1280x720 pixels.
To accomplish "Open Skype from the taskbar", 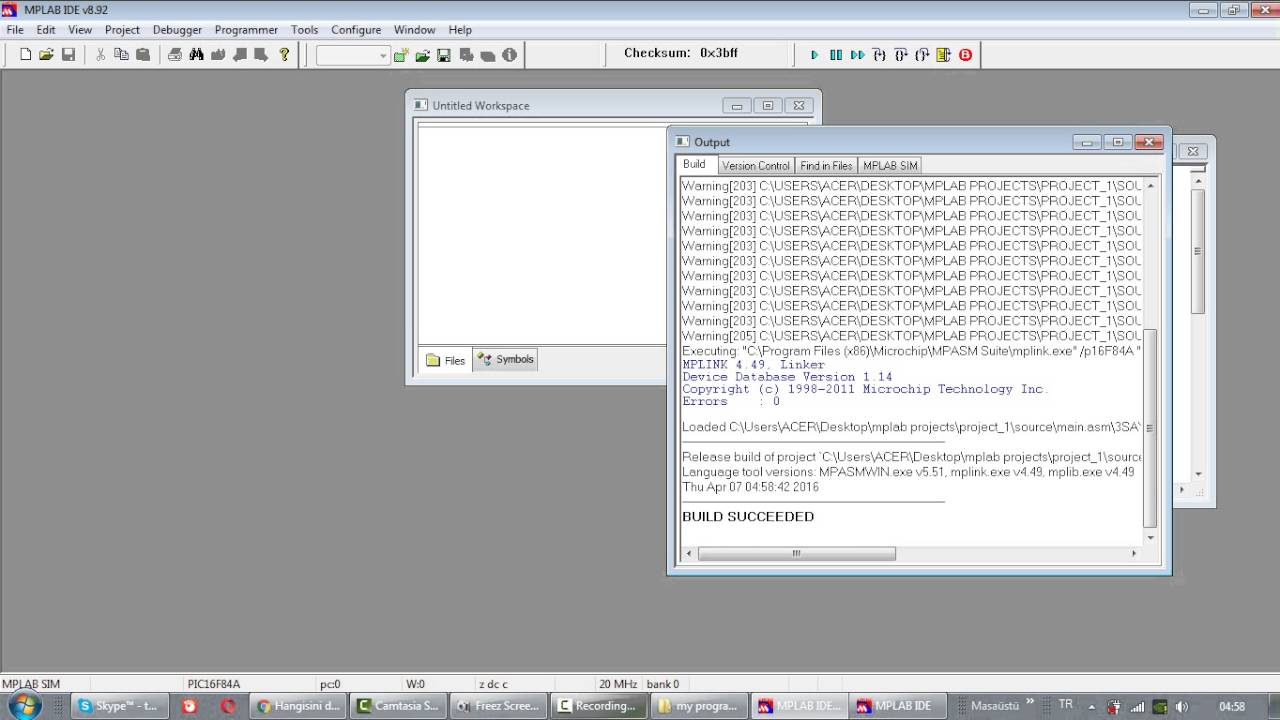I will pos(119,706).
